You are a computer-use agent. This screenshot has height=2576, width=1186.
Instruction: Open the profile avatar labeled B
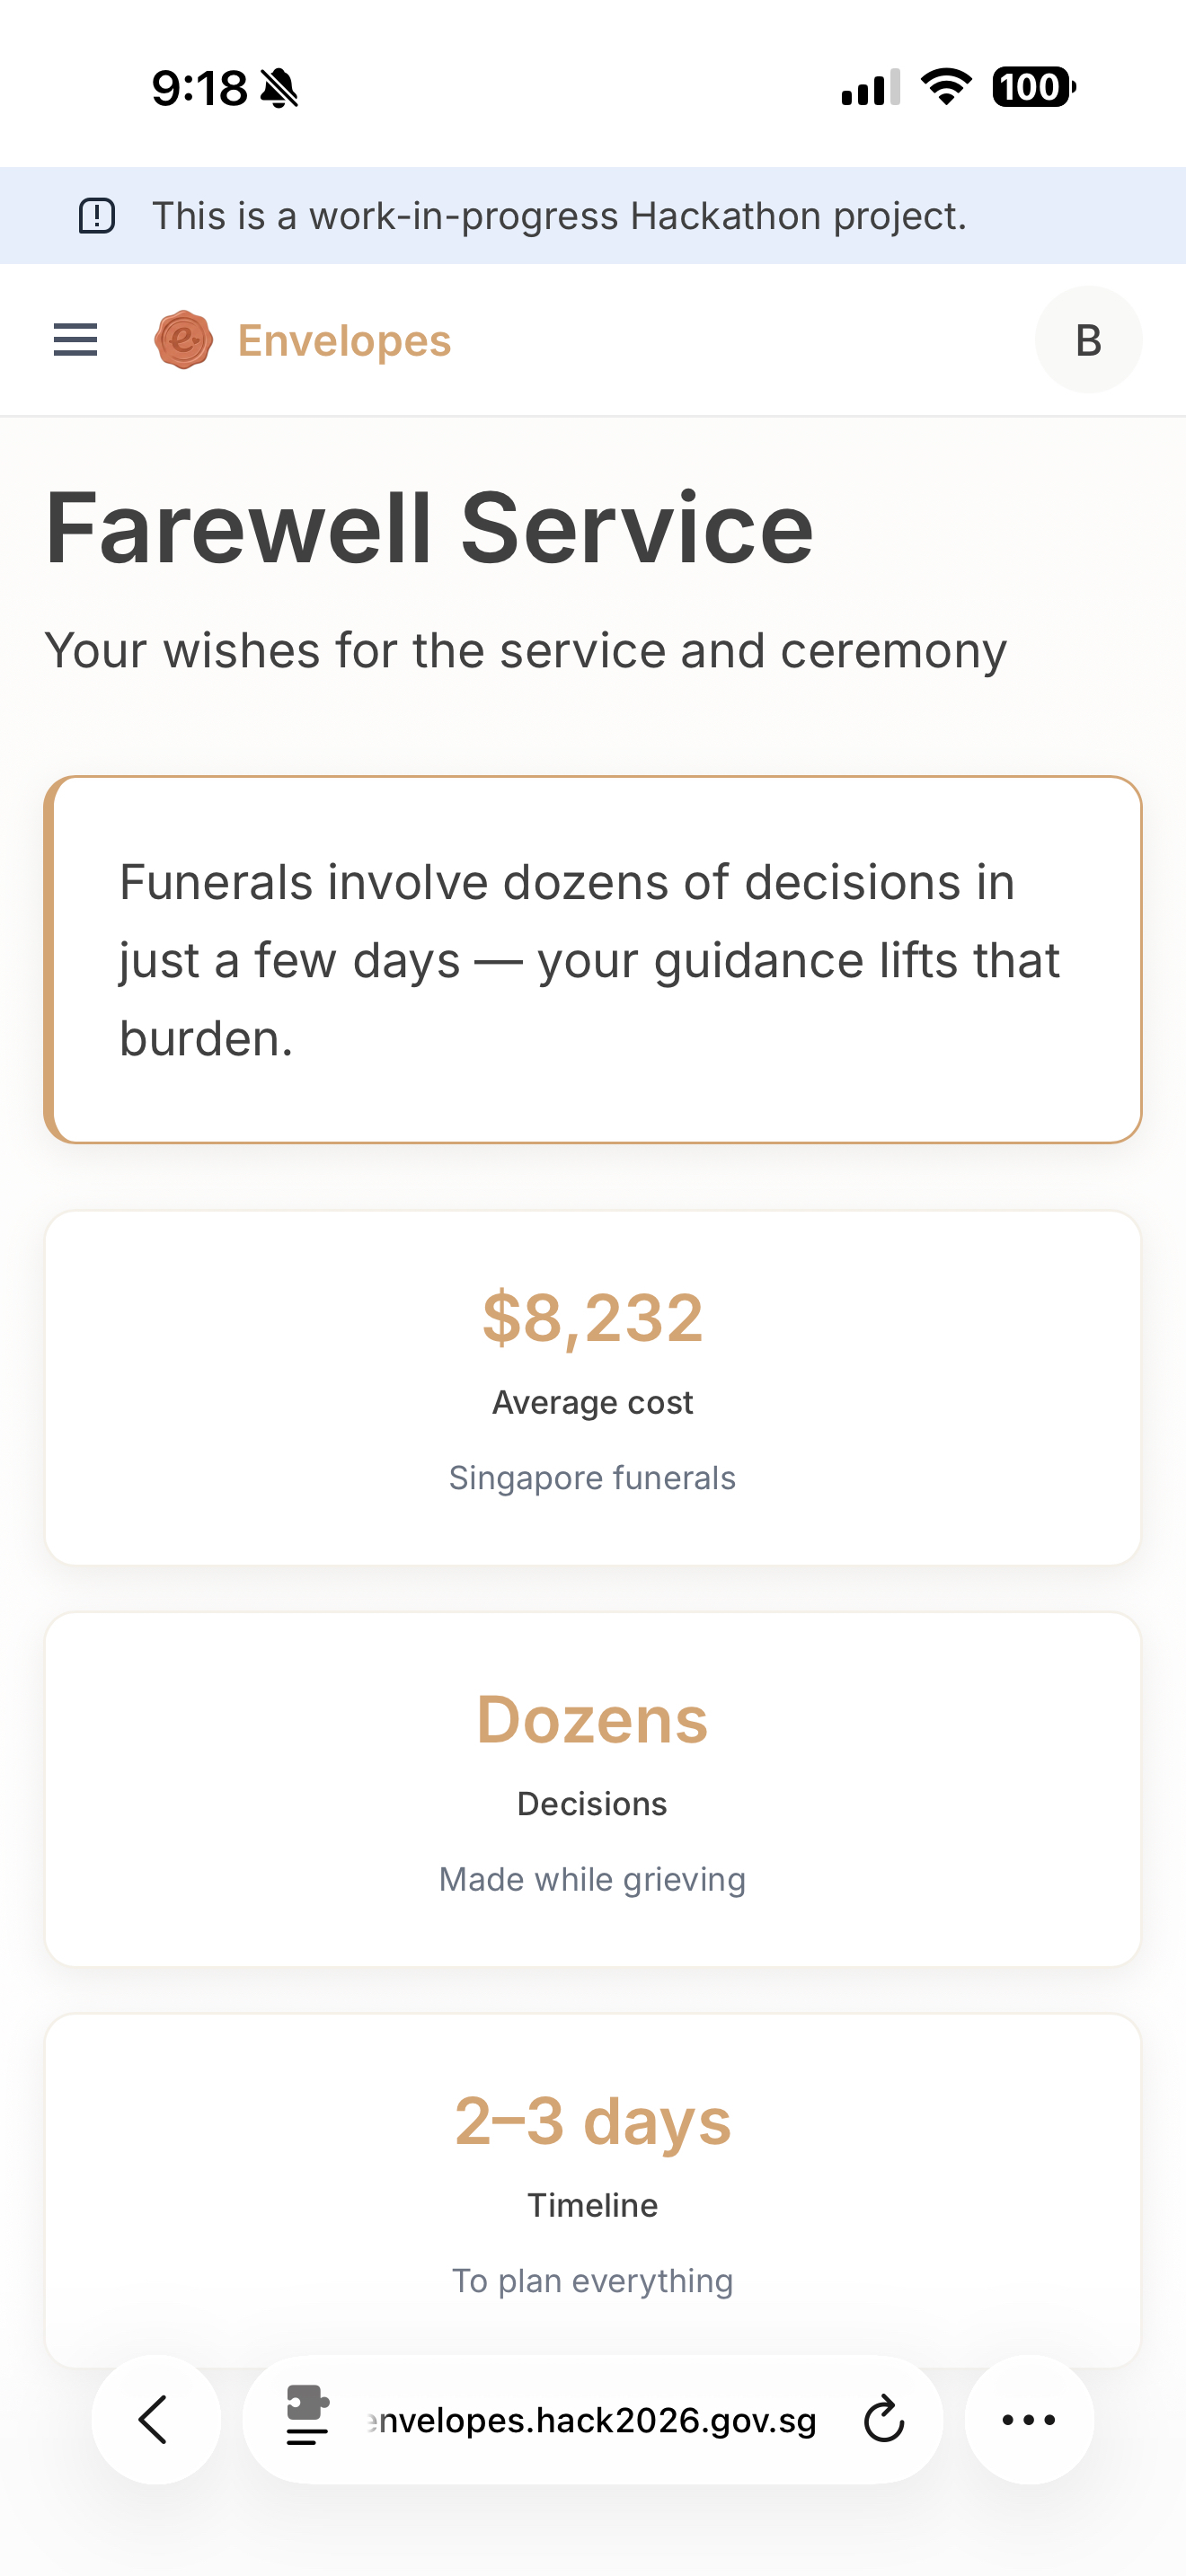tap(1088, 340)
